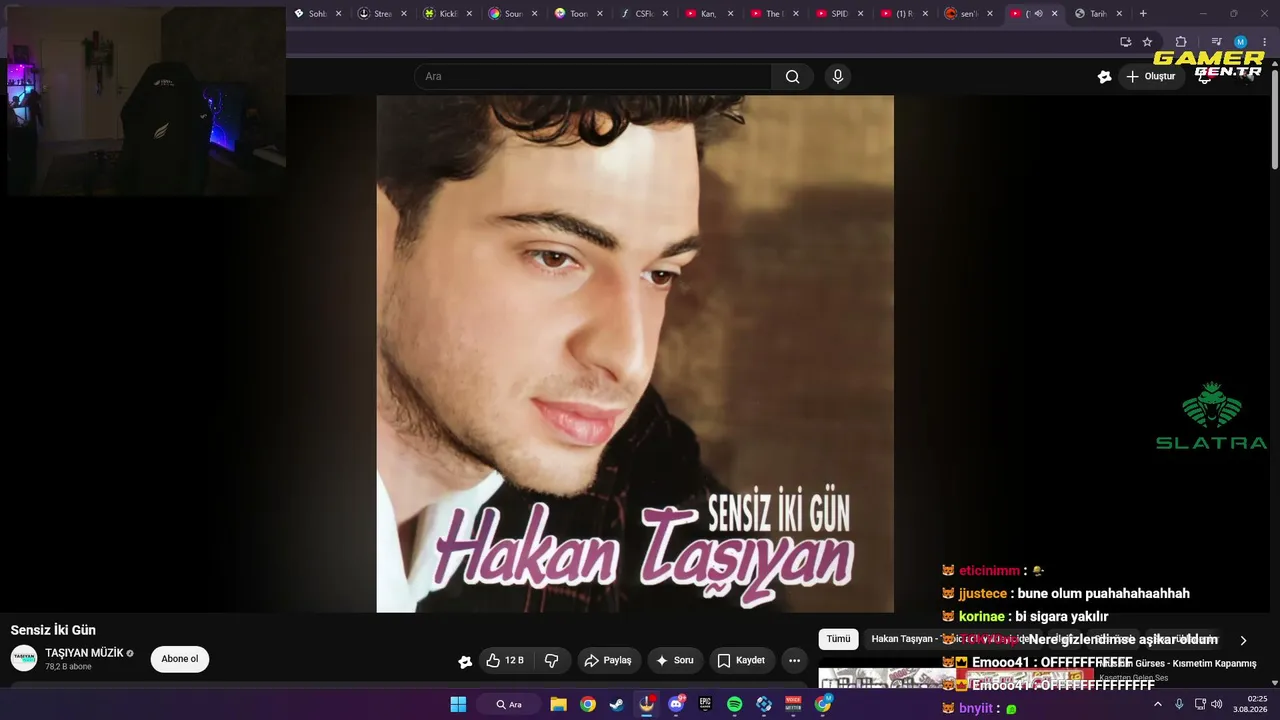Click the install app icon in address bar
1280x720 pixels.
coord(1125,42)
